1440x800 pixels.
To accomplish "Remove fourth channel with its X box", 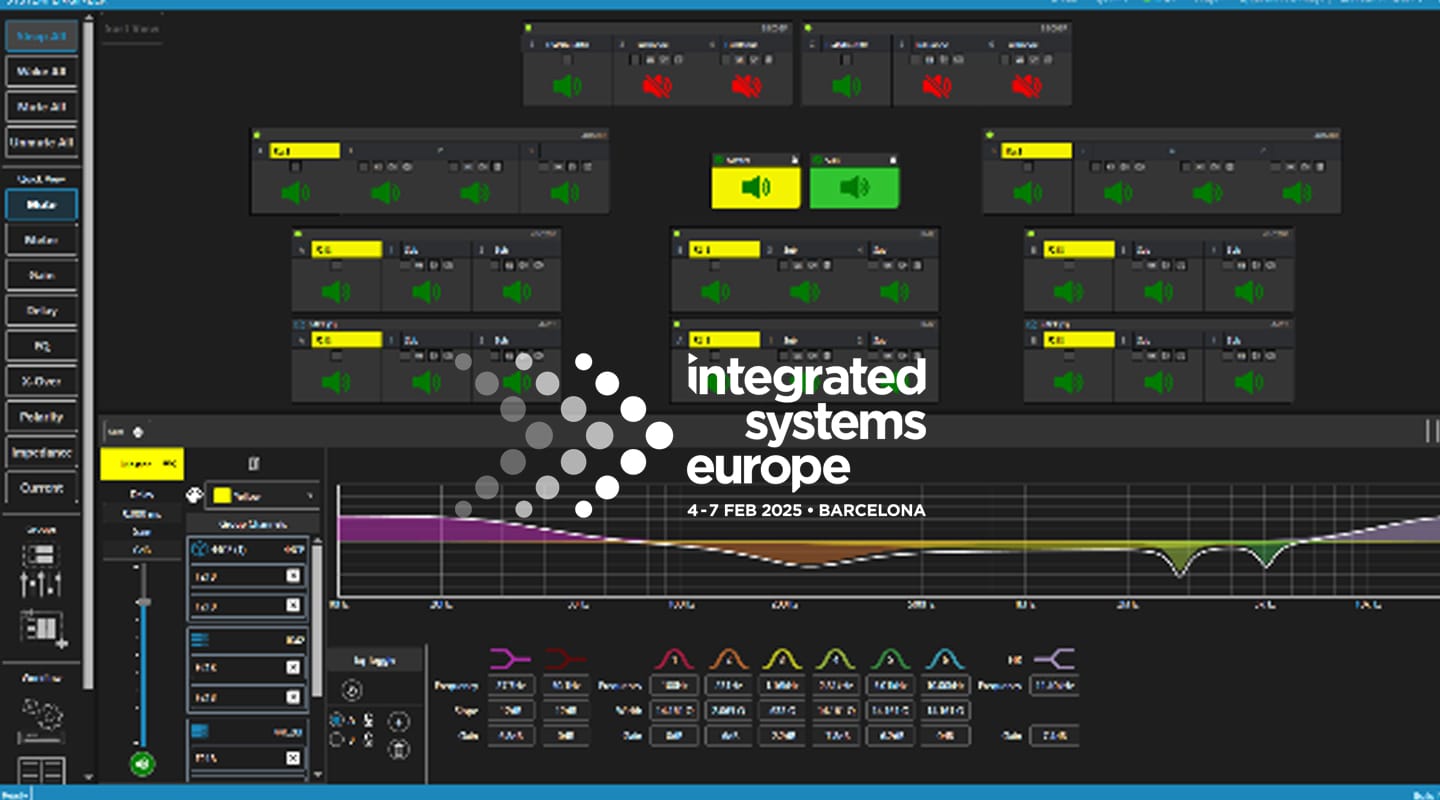I will point(293,697).
